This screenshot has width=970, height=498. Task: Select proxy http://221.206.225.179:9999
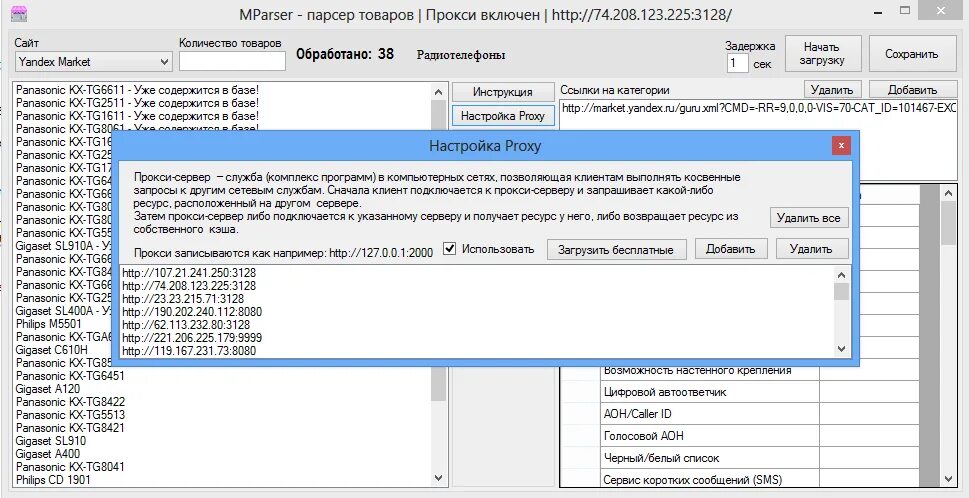[192, 338]
